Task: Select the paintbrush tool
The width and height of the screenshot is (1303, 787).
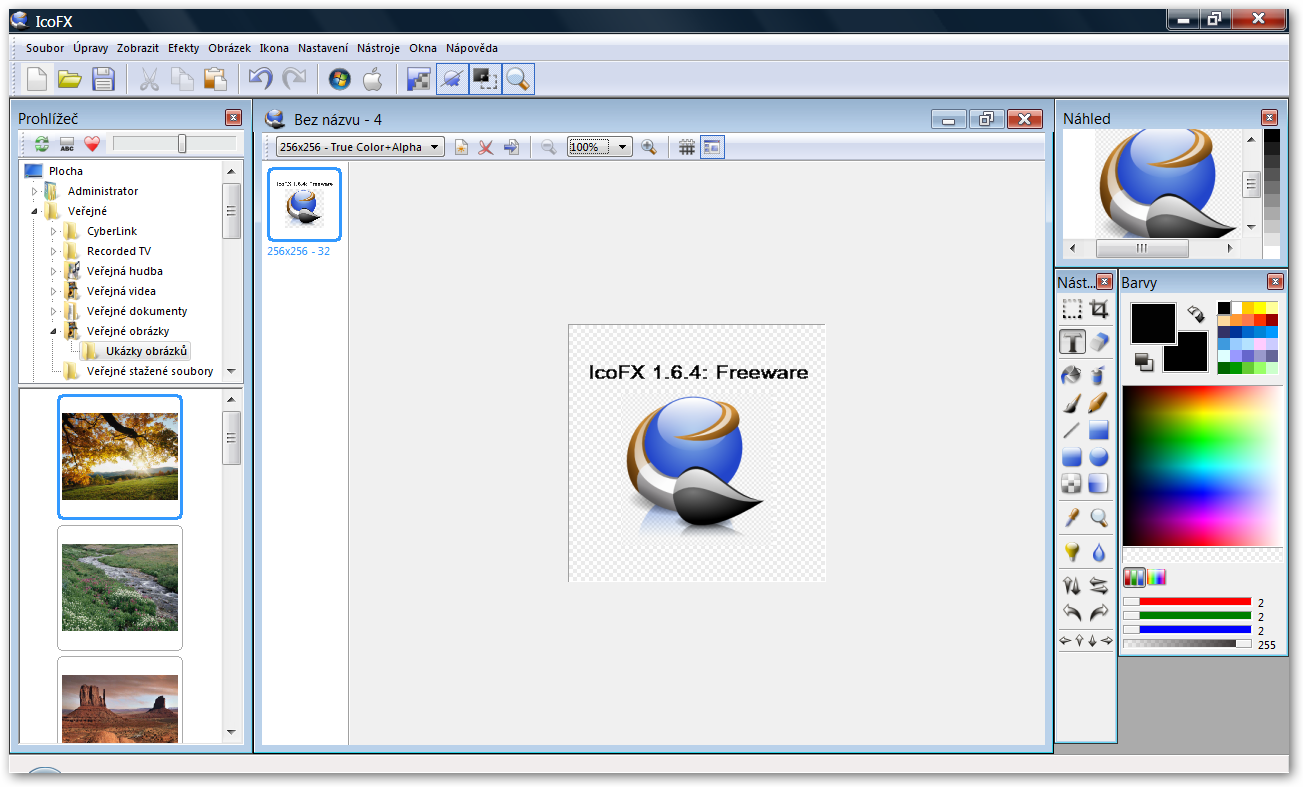Action: 1072,403
